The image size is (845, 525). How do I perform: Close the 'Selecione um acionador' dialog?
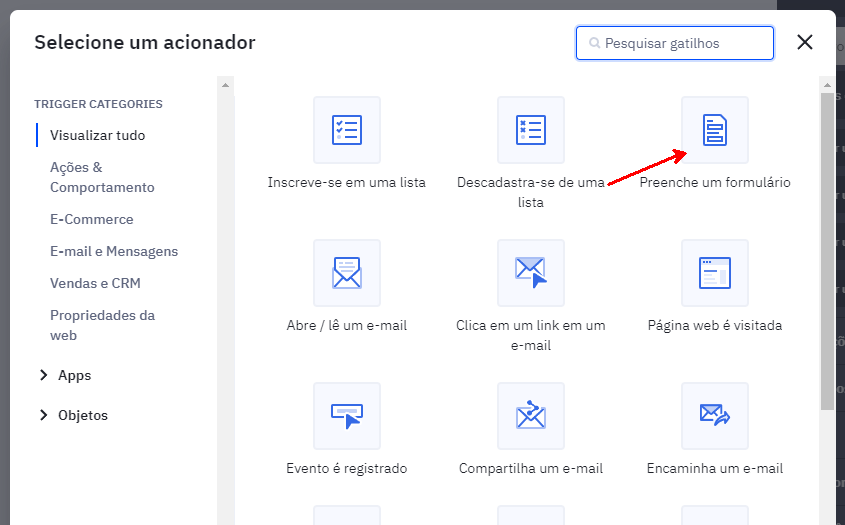pos(805,42)
